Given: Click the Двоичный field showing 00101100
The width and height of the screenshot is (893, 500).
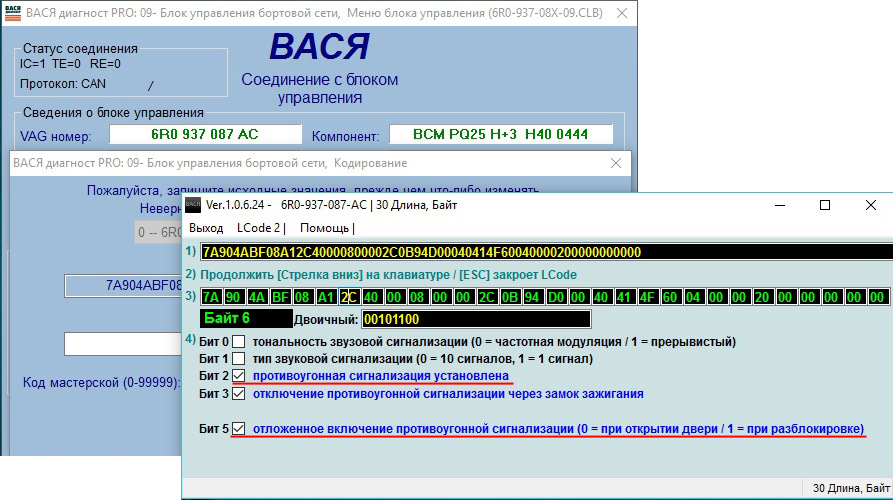Looking at the screenshot, I should pos(476,319).
